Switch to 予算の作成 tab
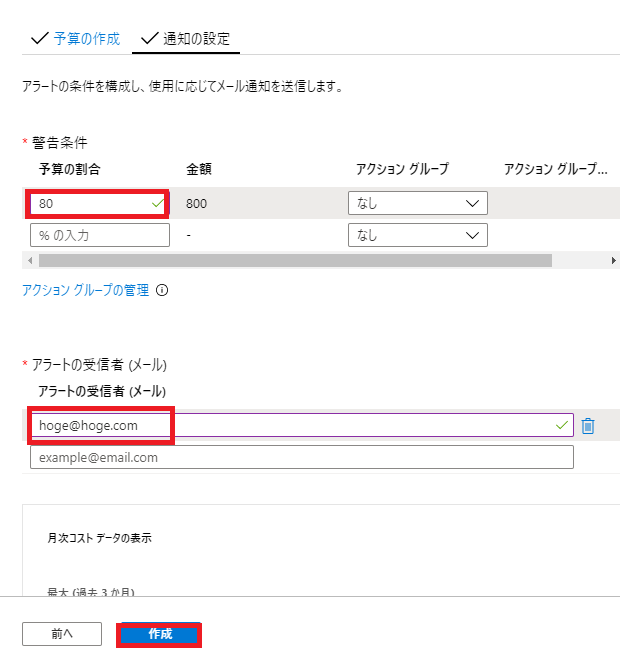This screenshot has height=650, width=620. point(87,39)
